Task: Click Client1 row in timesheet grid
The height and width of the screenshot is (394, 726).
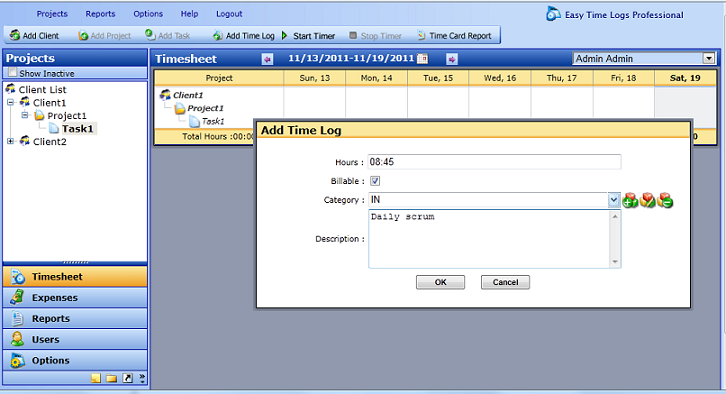Action: point(188,95)
